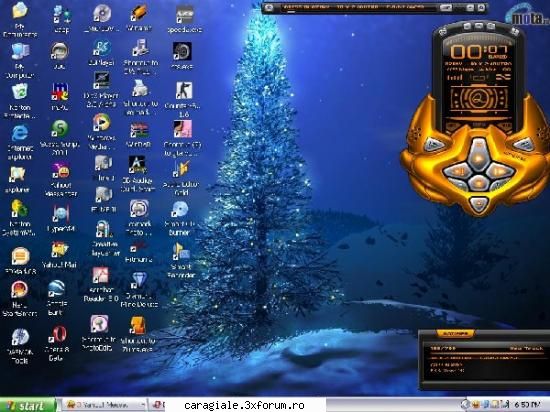
Task: Open the My Computer desktop icon
Action: [20, 52]
